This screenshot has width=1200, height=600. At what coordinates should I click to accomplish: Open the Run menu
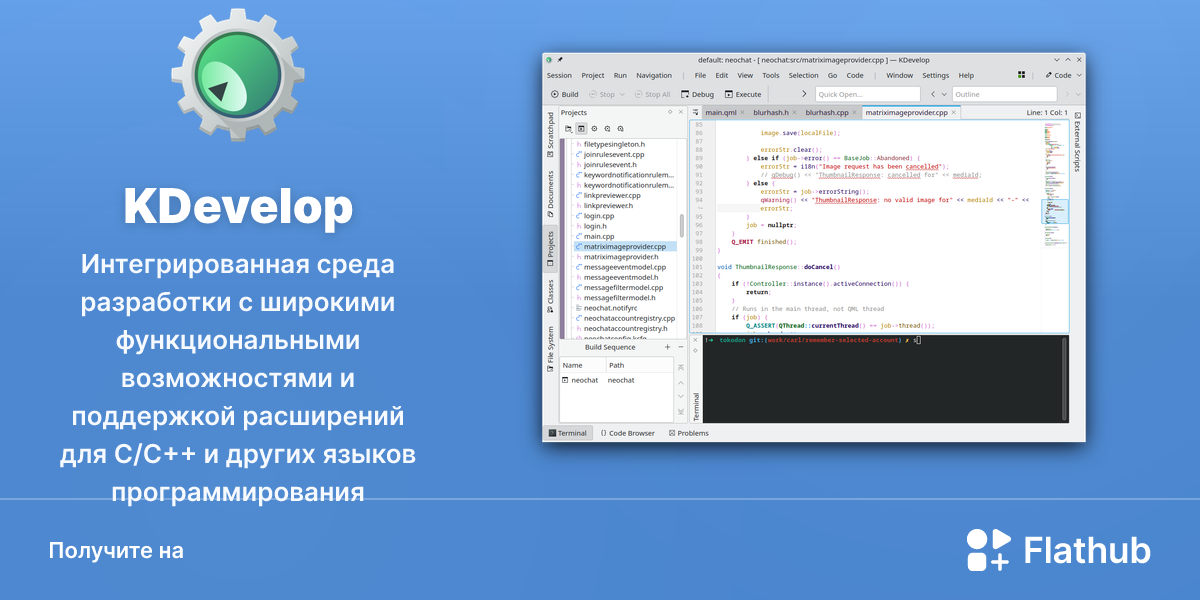pyautogui.click(x=620, y=75)
